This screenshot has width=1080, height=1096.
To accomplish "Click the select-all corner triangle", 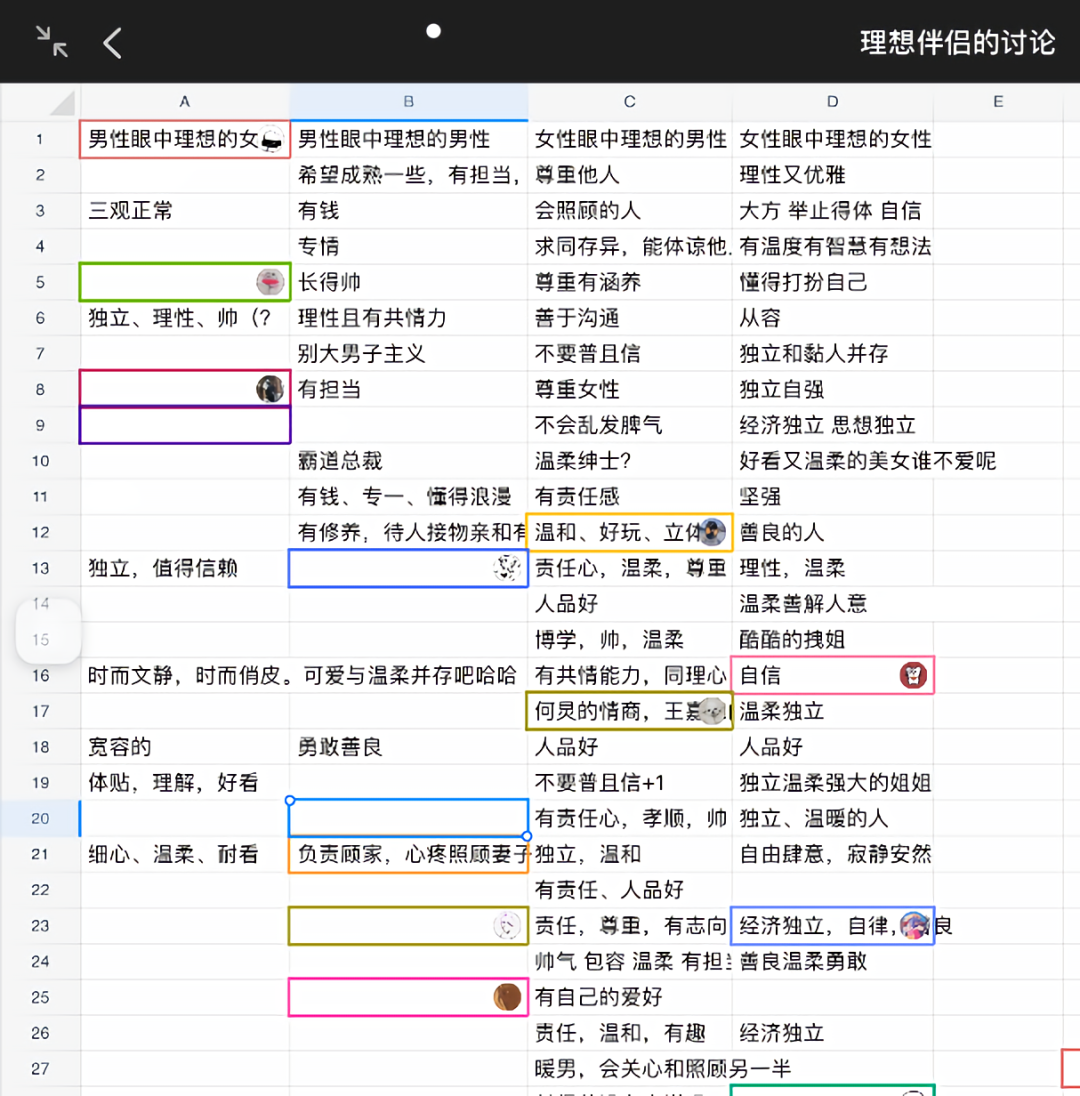I will [62, 102].
